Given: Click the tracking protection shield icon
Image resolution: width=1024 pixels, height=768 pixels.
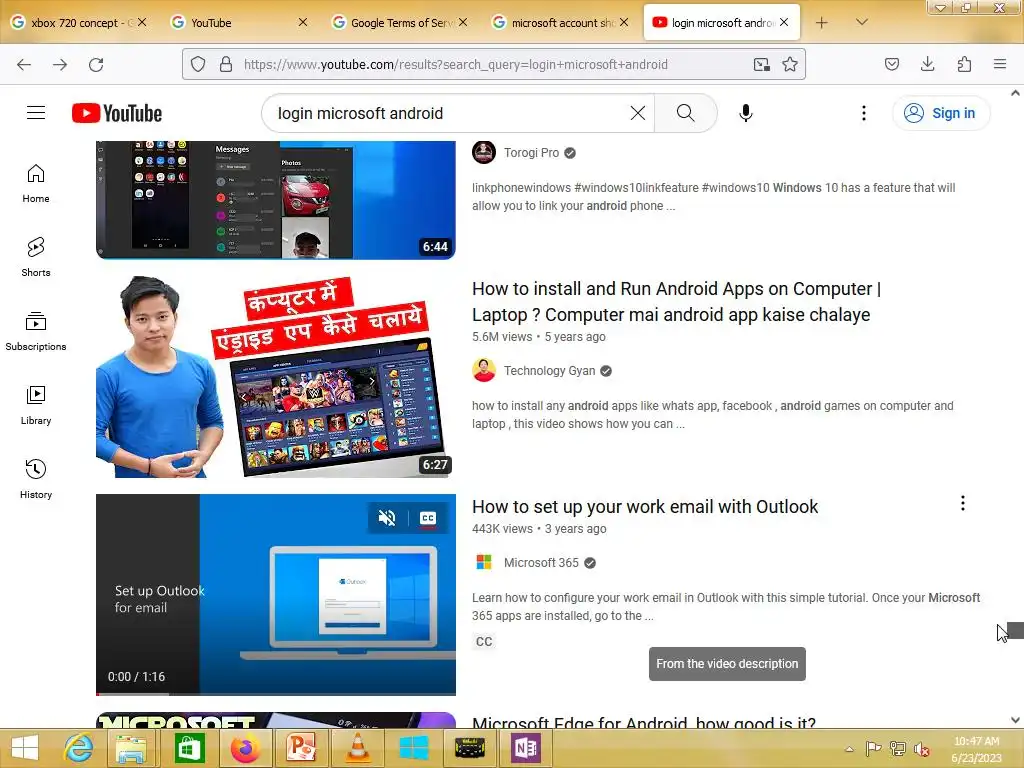Looking at the screenshot, I should (x=198, y=64).
